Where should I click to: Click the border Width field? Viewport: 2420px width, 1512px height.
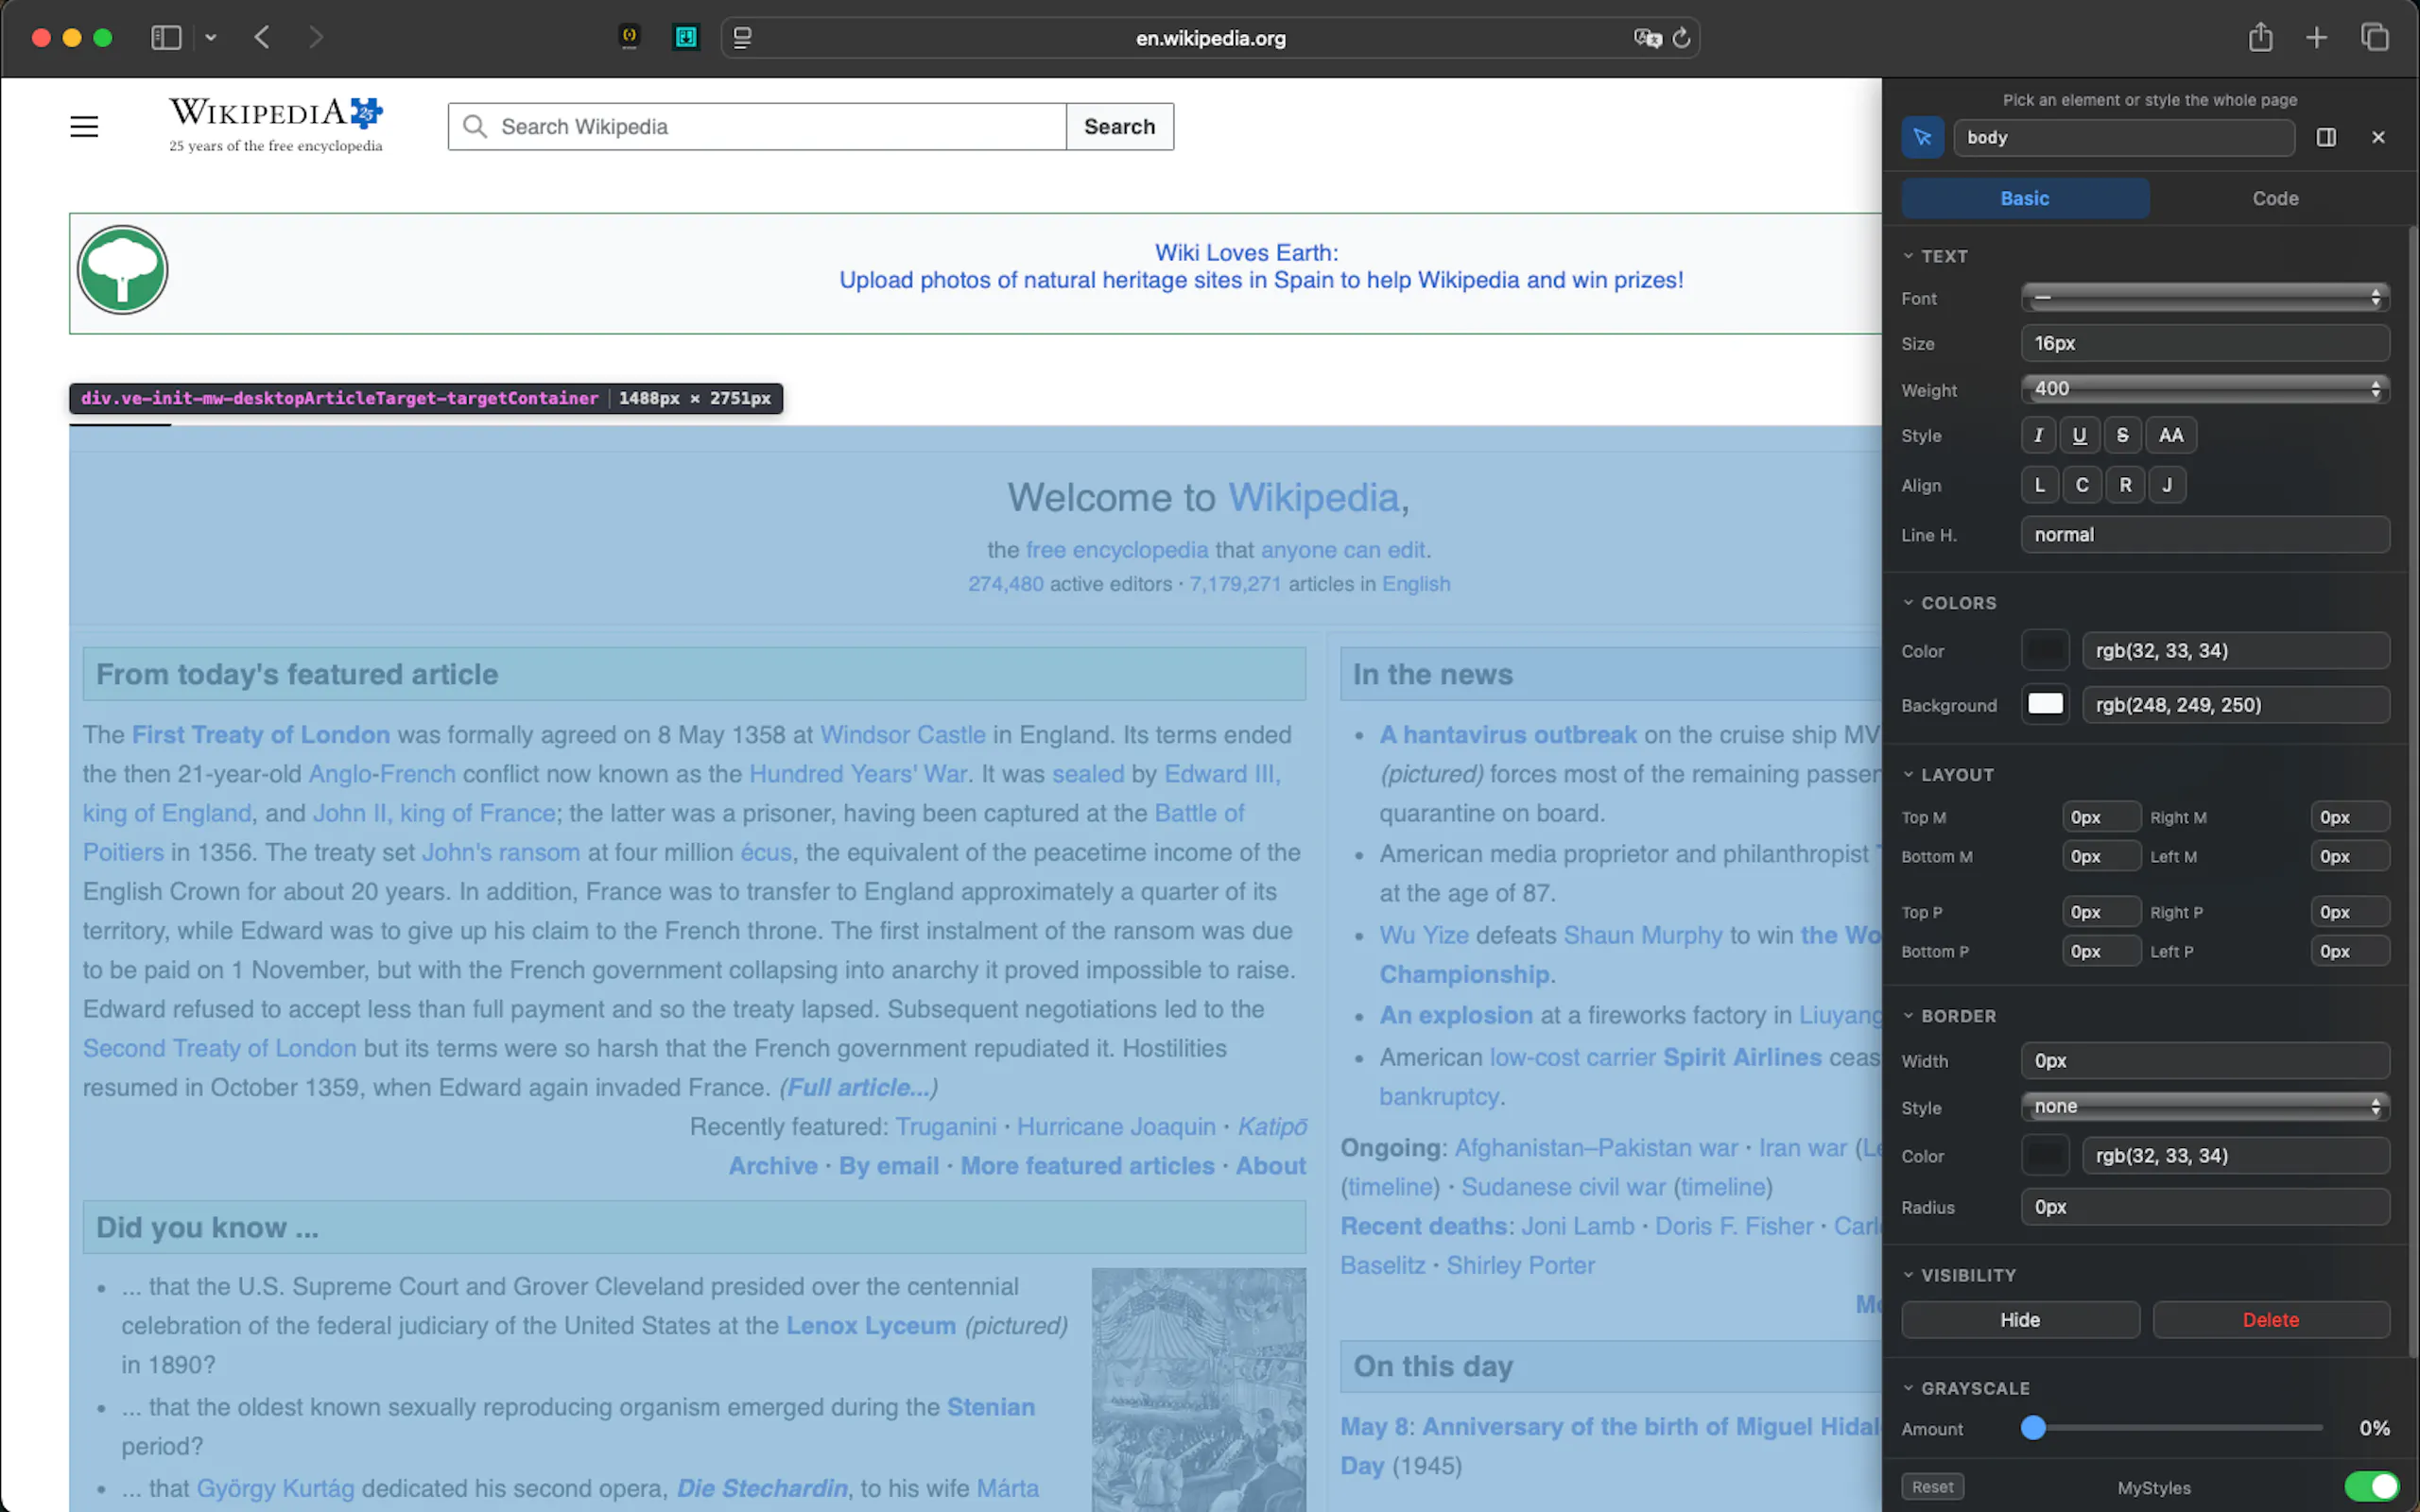click(2205, 1061)
